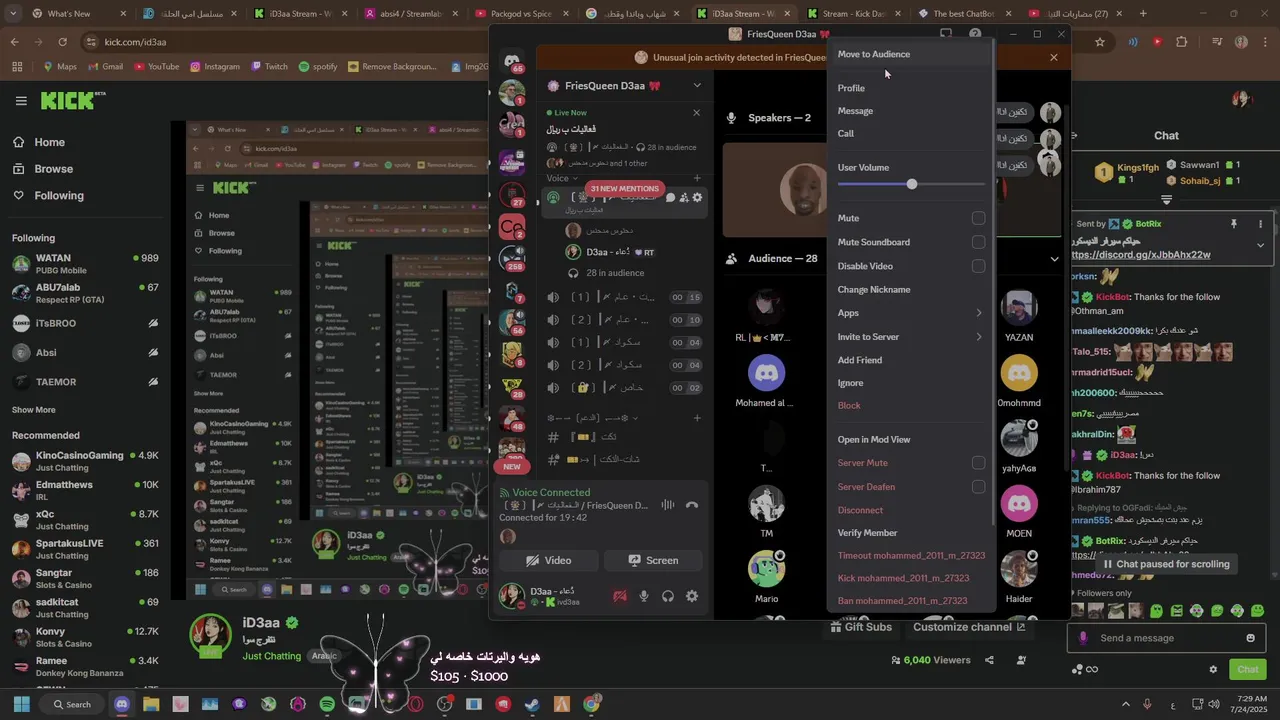The width and height of the screenshot is (1280, 720).
Task: Click the Video button in Discord
Action: 549,561
